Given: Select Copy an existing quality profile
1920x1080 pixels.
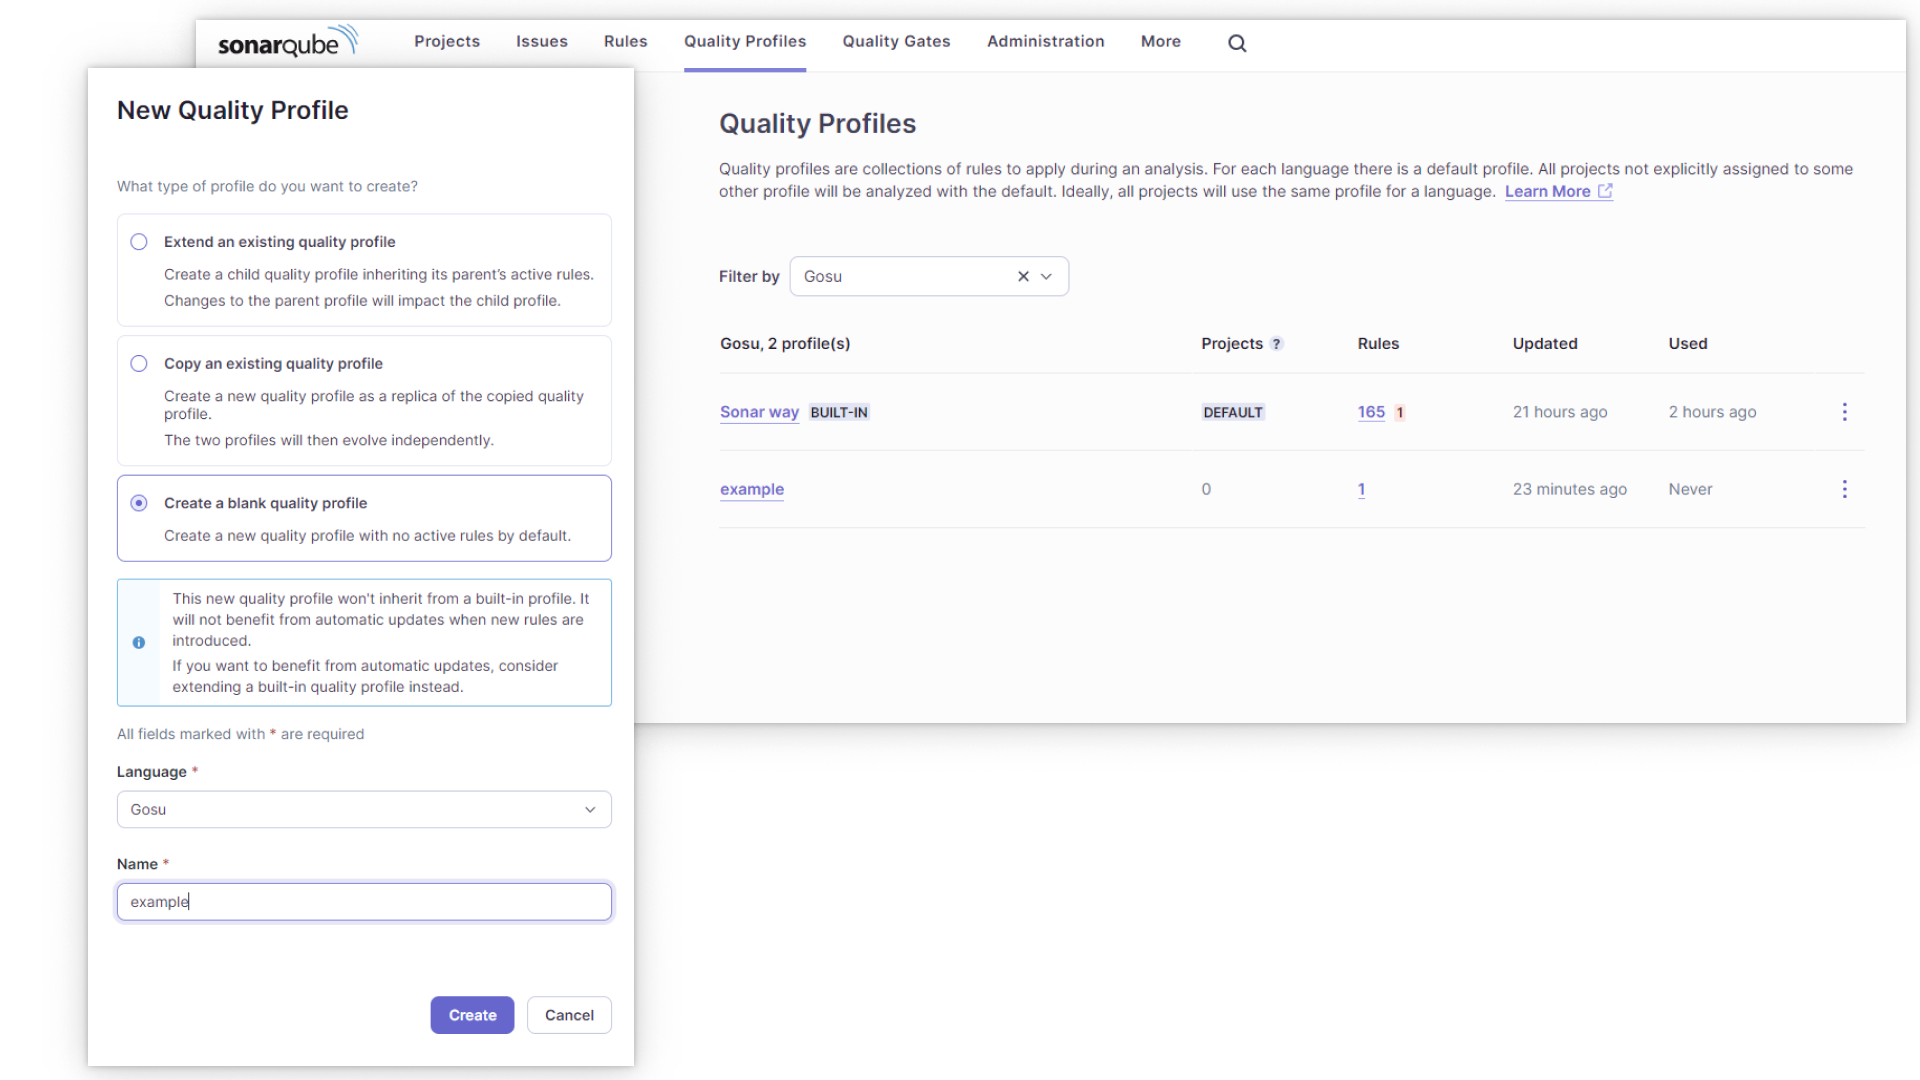Looking at the screenshot, I should [139, 364].
